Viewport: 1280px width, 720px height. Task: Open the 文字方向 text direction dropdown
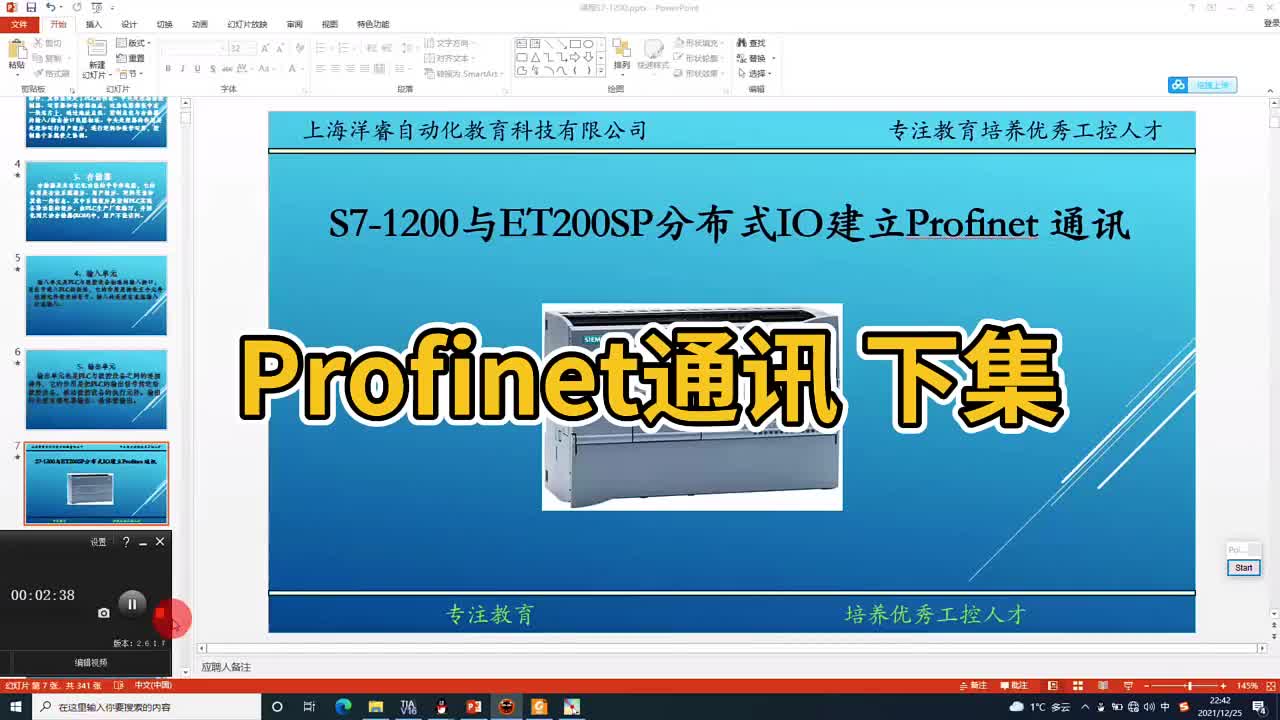tap(449, 43)
